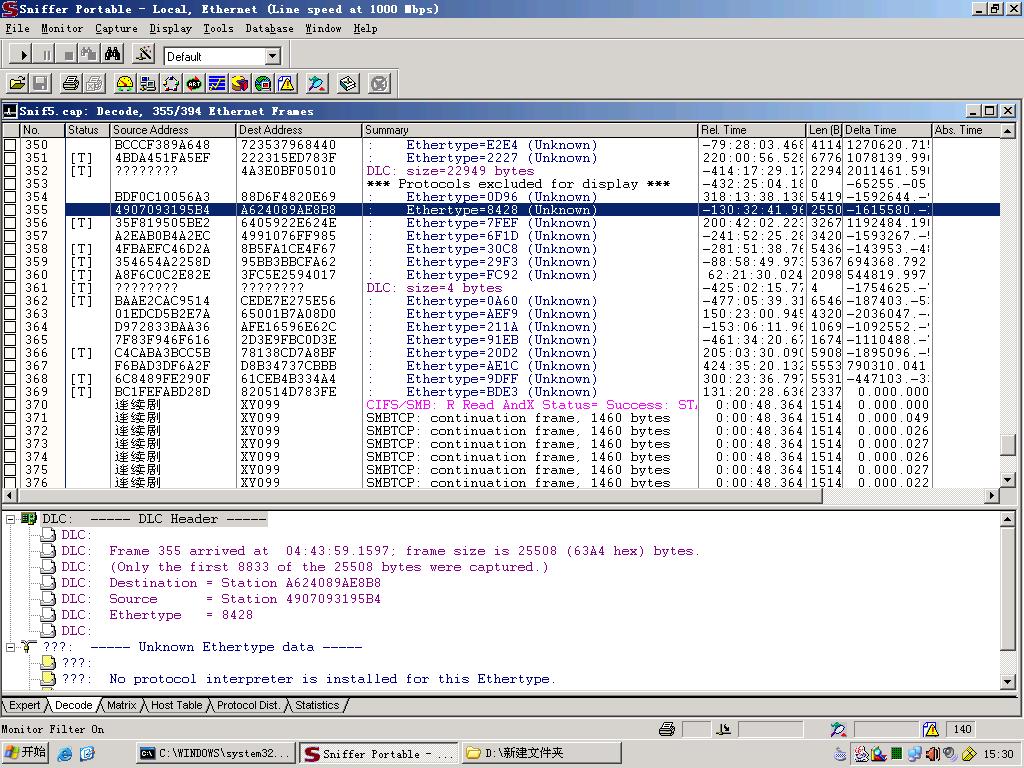The height and width of the screenshot is (768, 1024).
Task: Print using the printer toolbar icon
Action: tap(70, 84)
